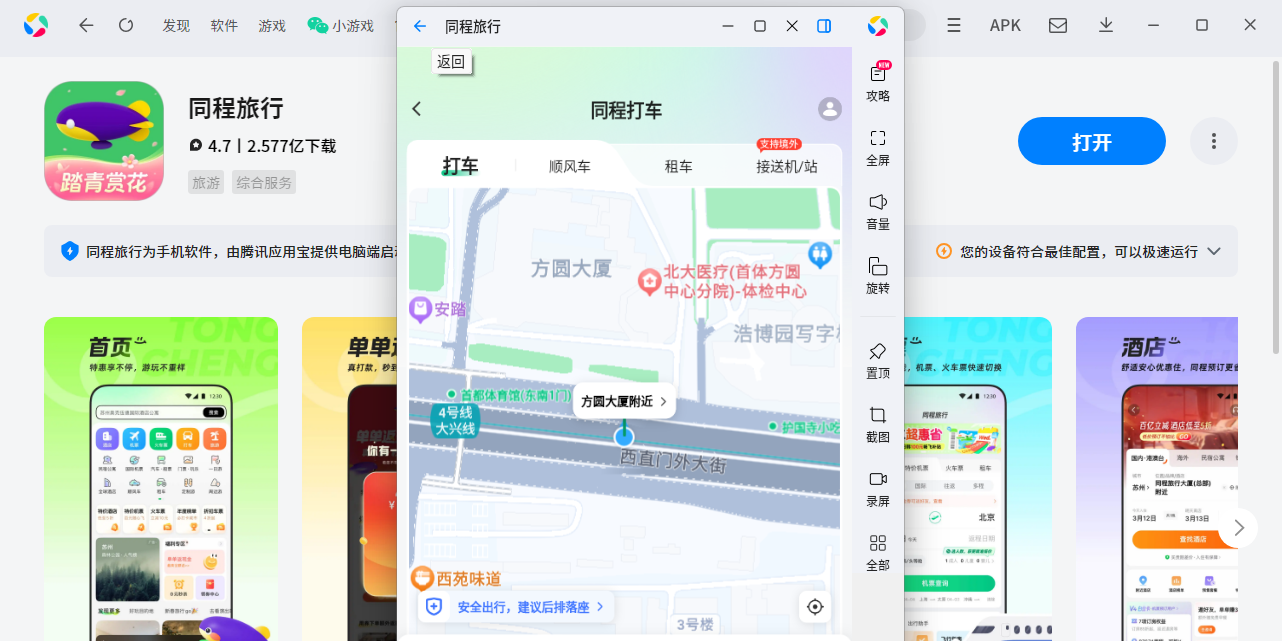The image size is (1282, 641).
Task: Start recording with the 录屏 tool
Action: [x=876, y=488]
